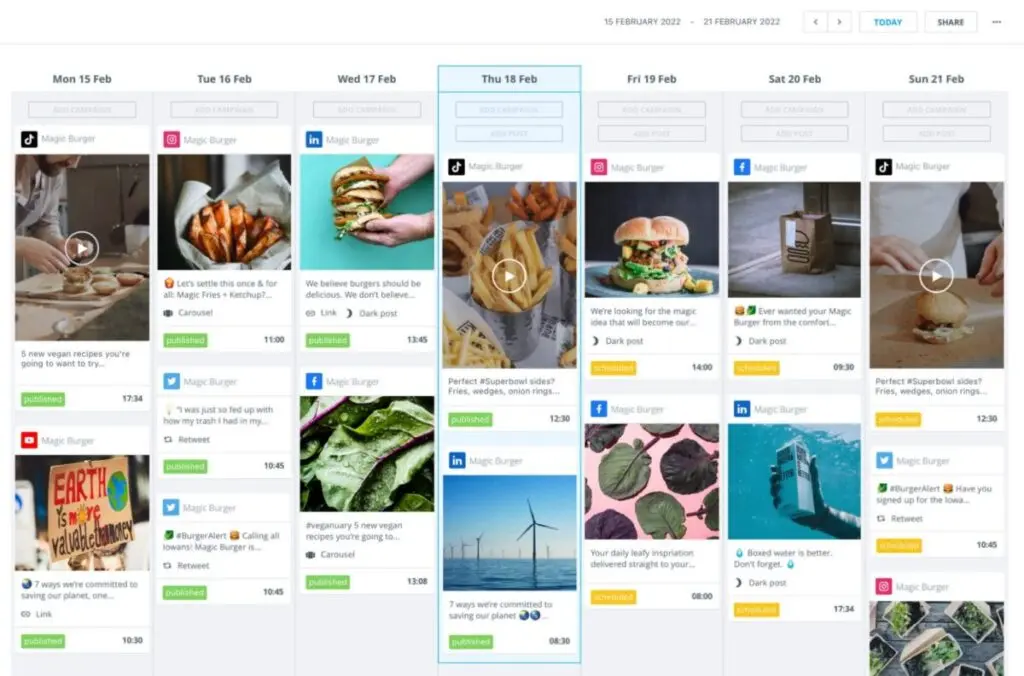Click the yellow scheduled label on Friday's burger post
The width and height of the screenshot is (1024, 676).
point(613,368)
